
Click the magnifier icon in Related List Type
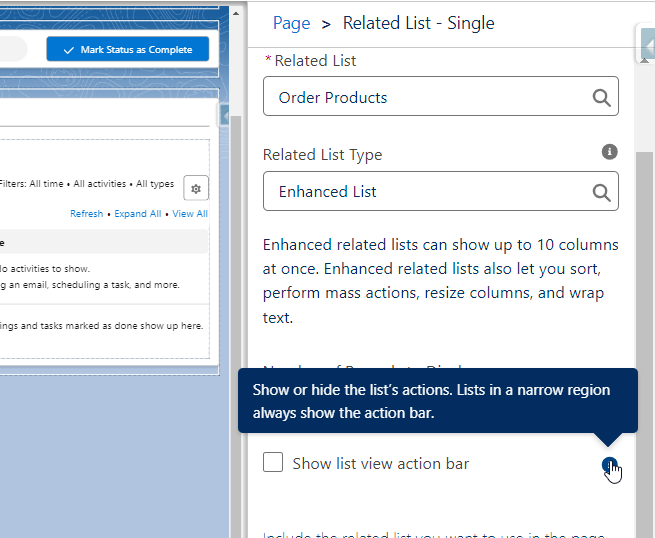pos(601,192)
